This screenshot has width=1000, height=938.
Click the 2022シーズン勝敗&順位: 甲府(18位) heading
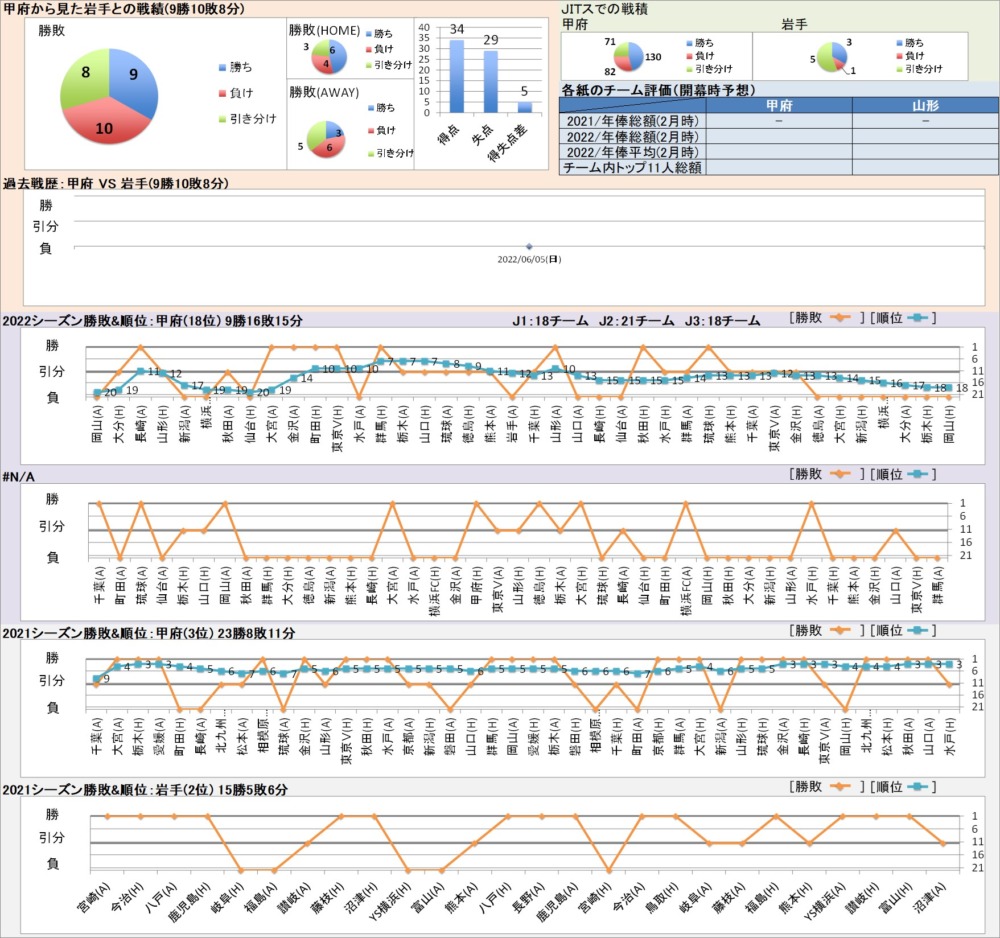click(x=152, y=321)
